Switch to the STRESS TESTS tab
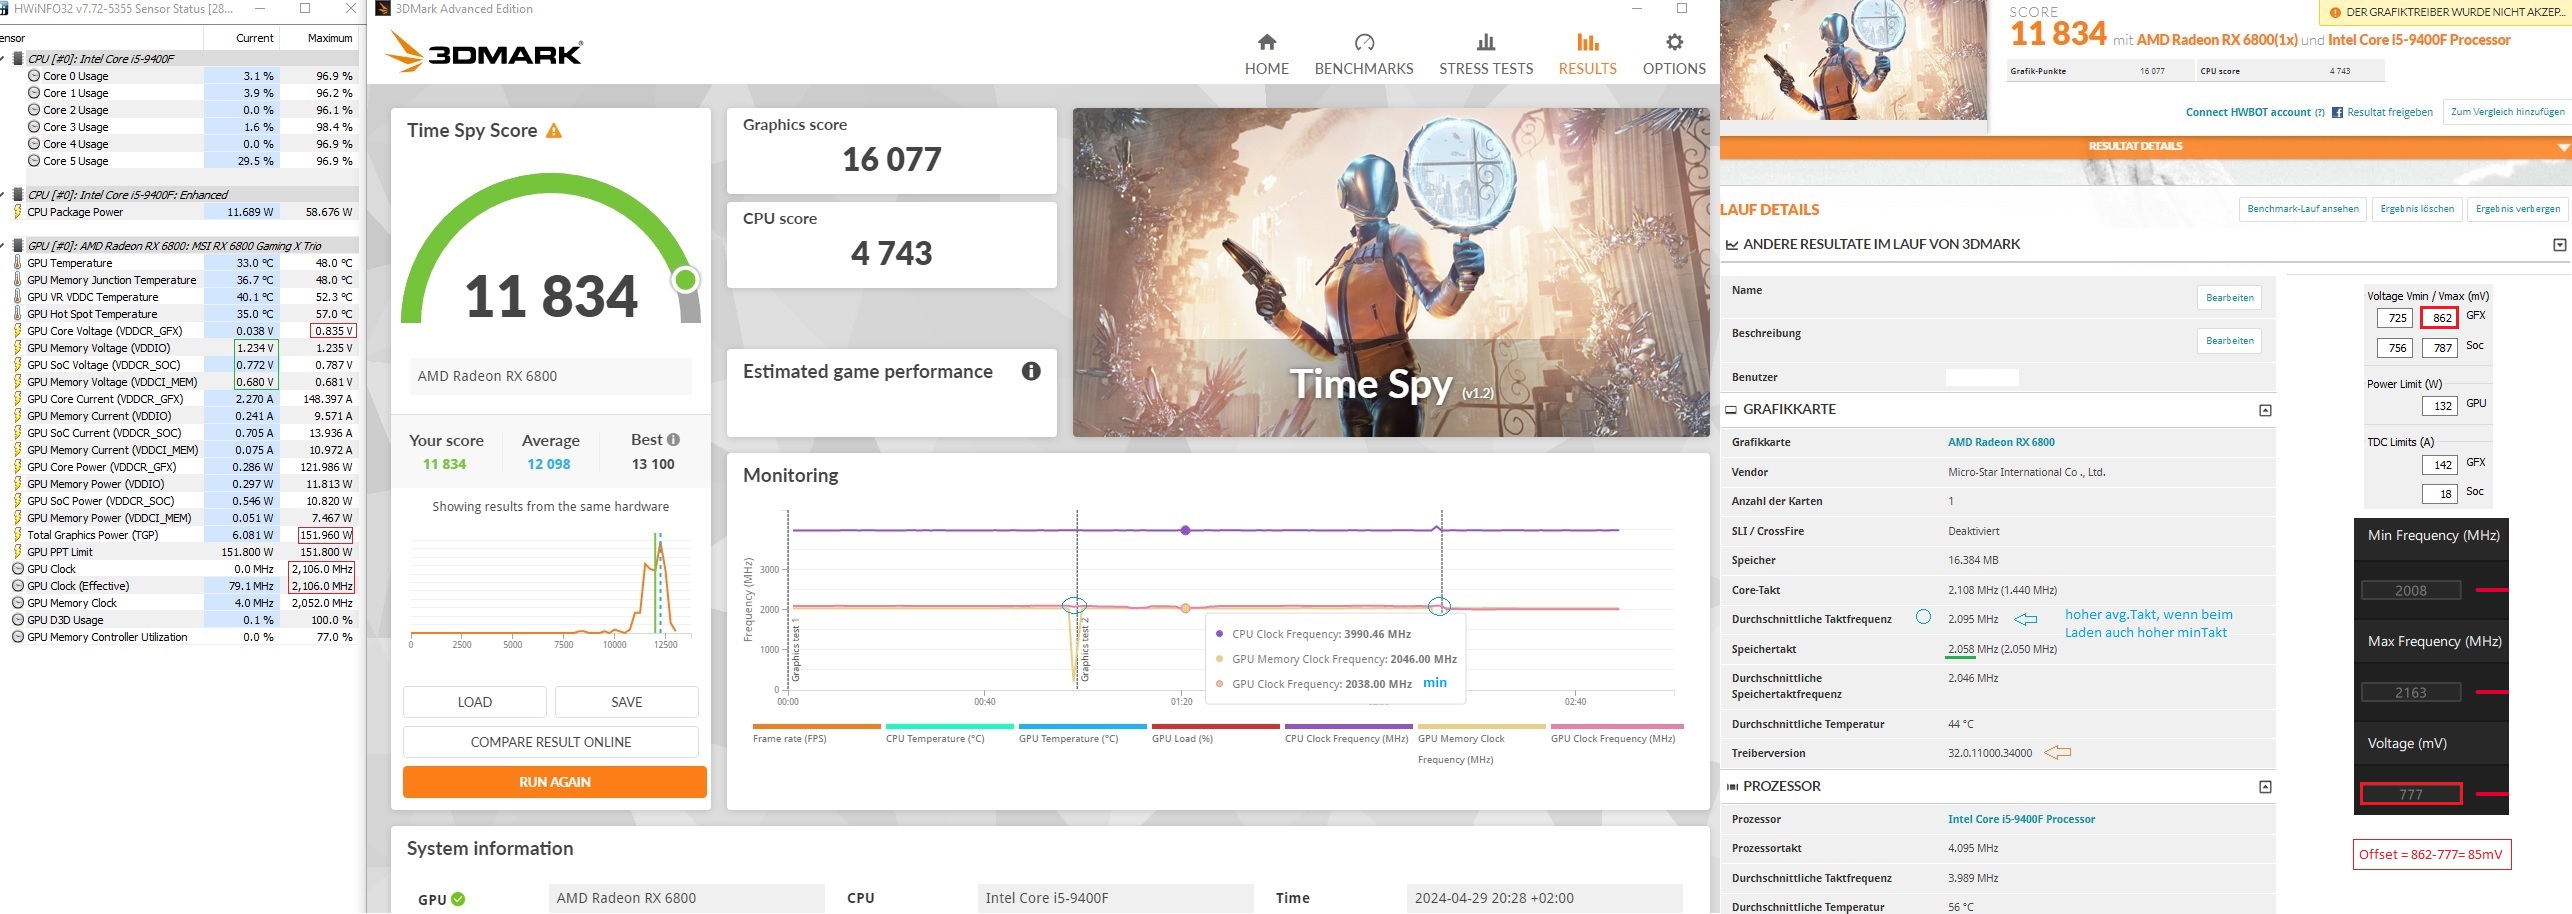Image resolution: width=2572 pixels, height=914 pixels. click(1486, 55)
